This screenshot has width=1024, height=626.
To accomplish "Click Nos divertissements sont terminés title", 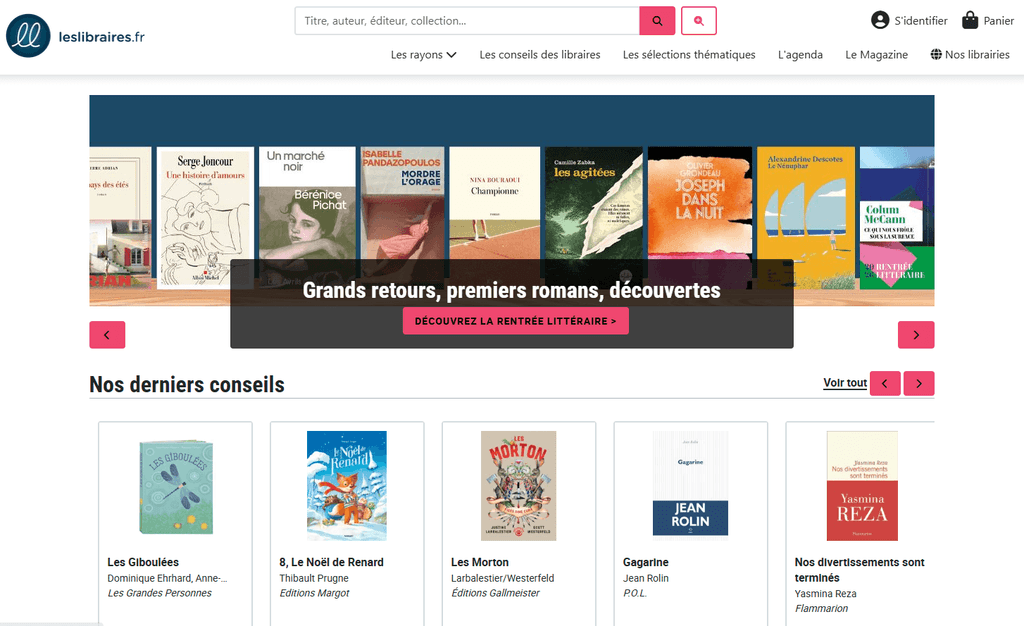I will pyautogui.click(x=859, y=570).
